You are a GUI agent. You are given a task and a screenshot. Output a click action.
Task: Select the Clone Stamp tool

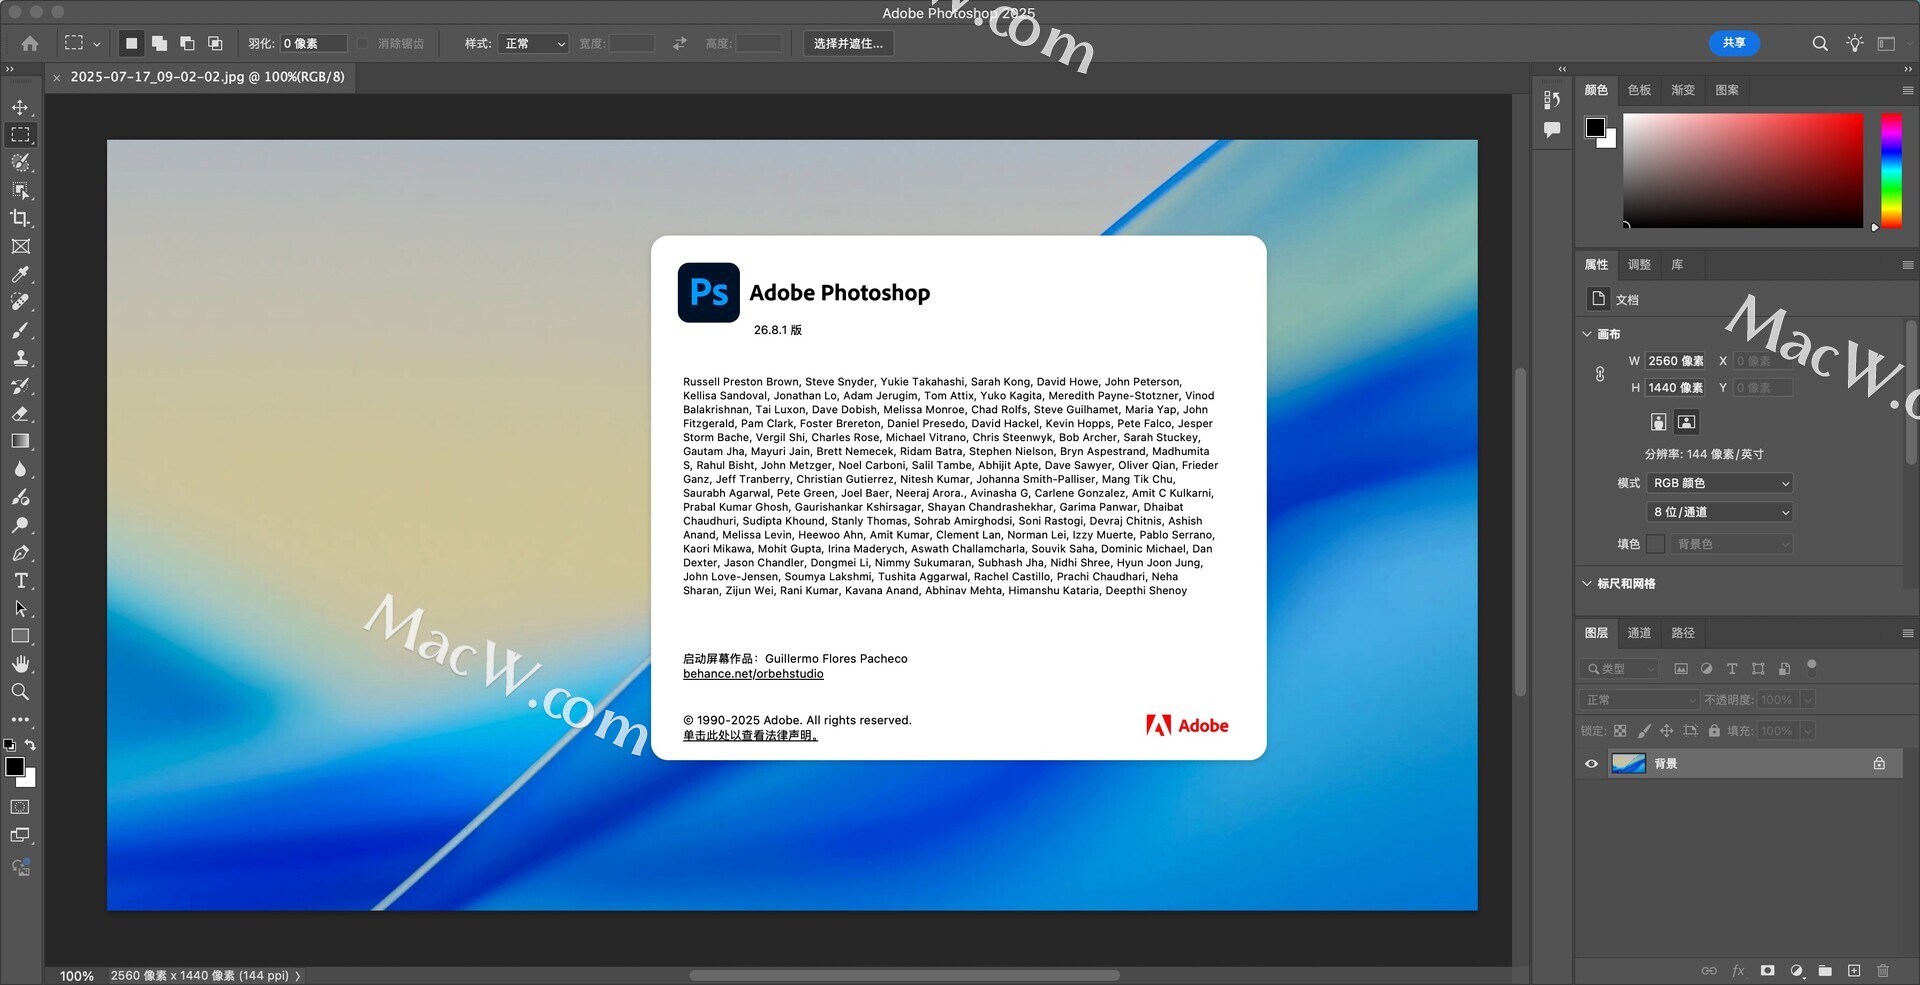(20, 358)
